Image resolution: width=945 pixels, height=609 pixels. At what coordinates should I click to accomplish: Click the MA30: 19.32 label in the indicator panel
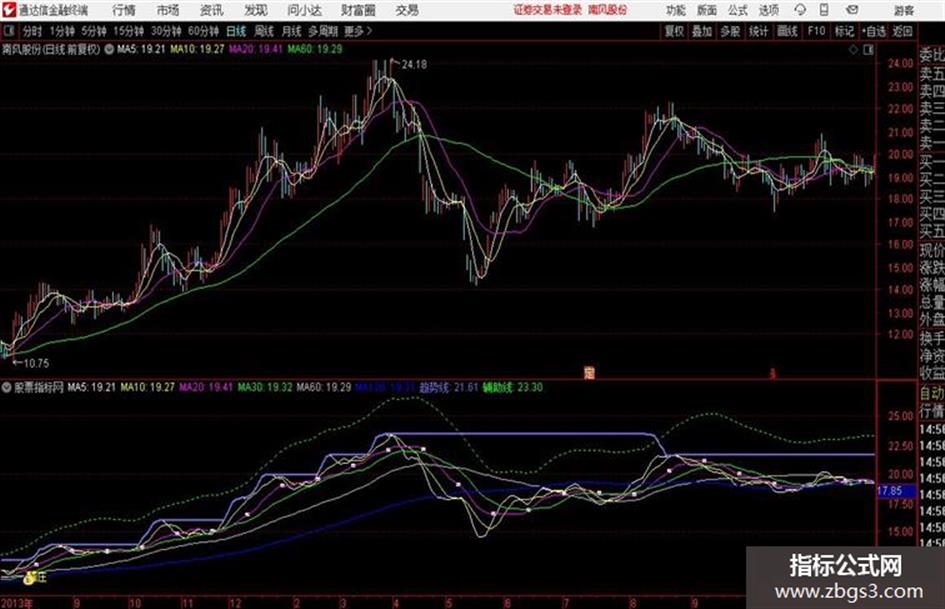(265, 387)
